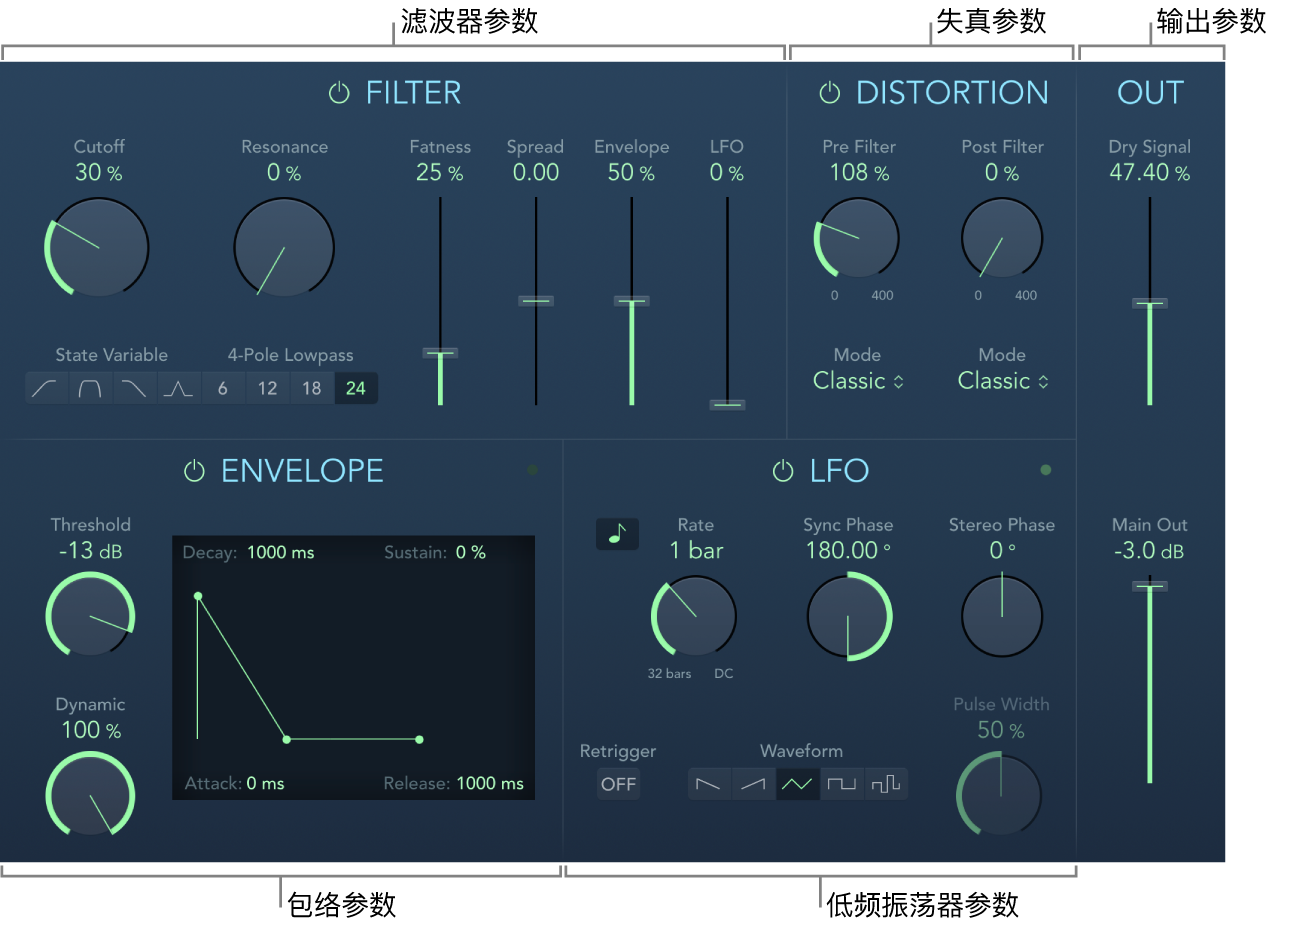The image size is (1303, 928).
Task: Select the square LFO waveform
Action: click(842, 784)
